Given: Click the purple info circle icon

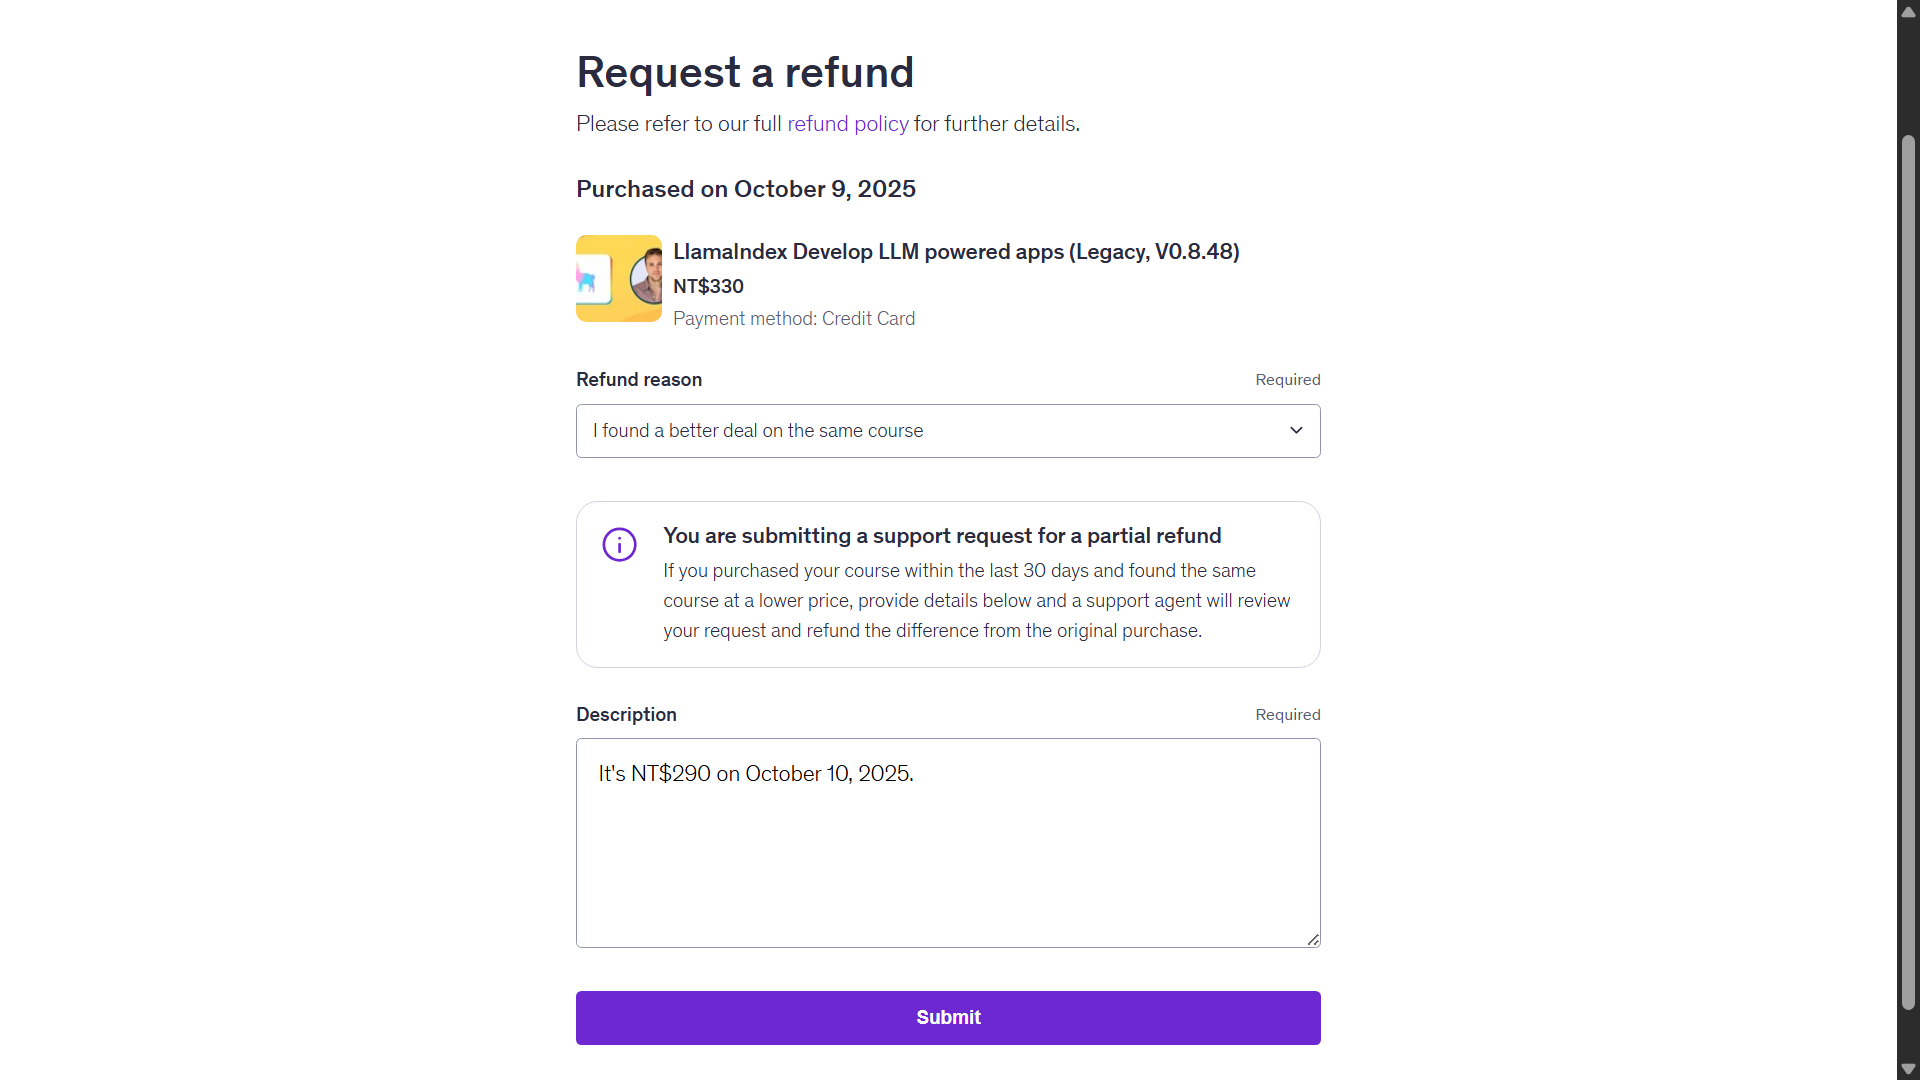Looking at the screenshot, I should [x=619, y=545].
